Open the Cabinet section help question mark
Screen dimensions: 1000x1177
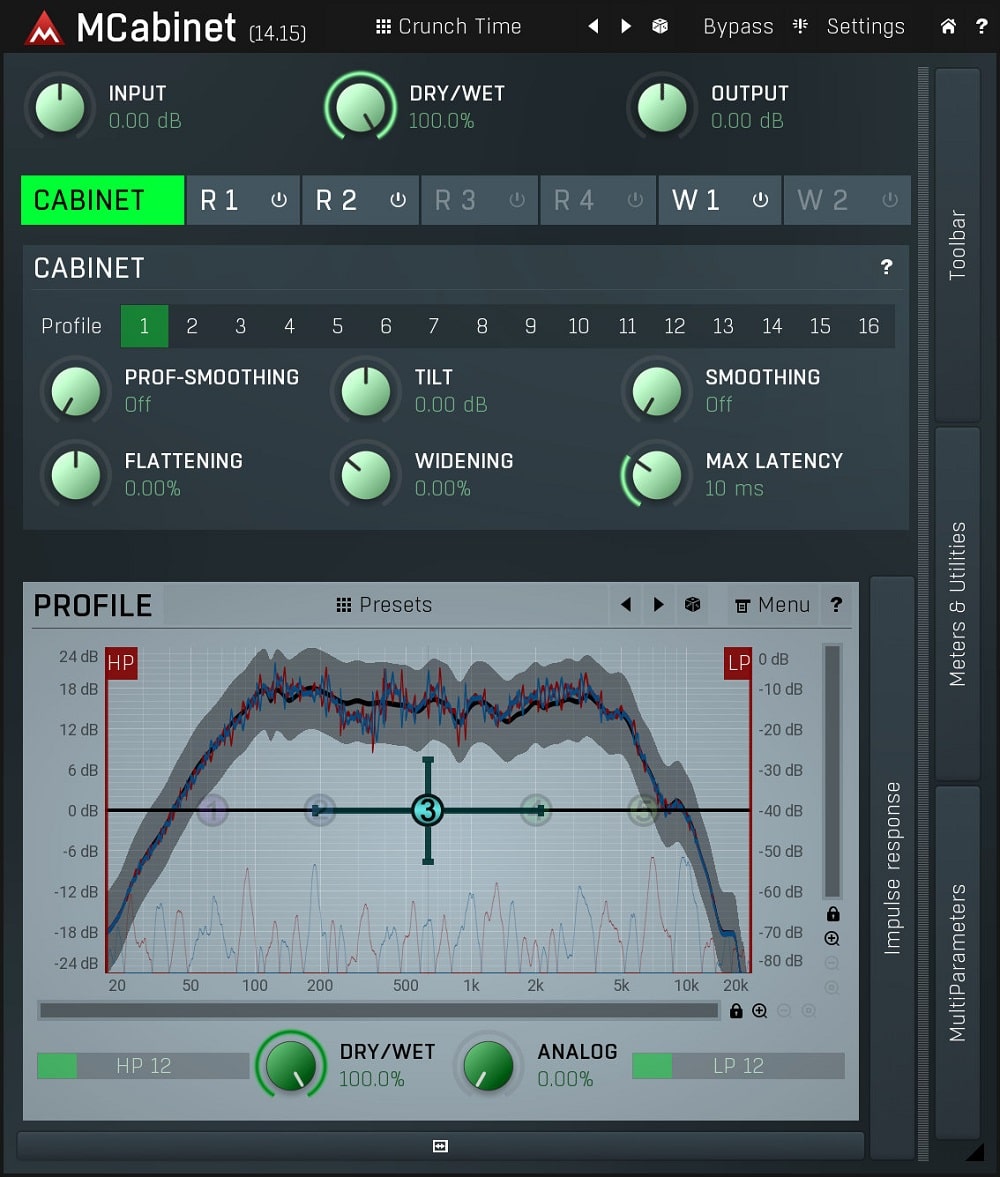click(x=886, y=267)
